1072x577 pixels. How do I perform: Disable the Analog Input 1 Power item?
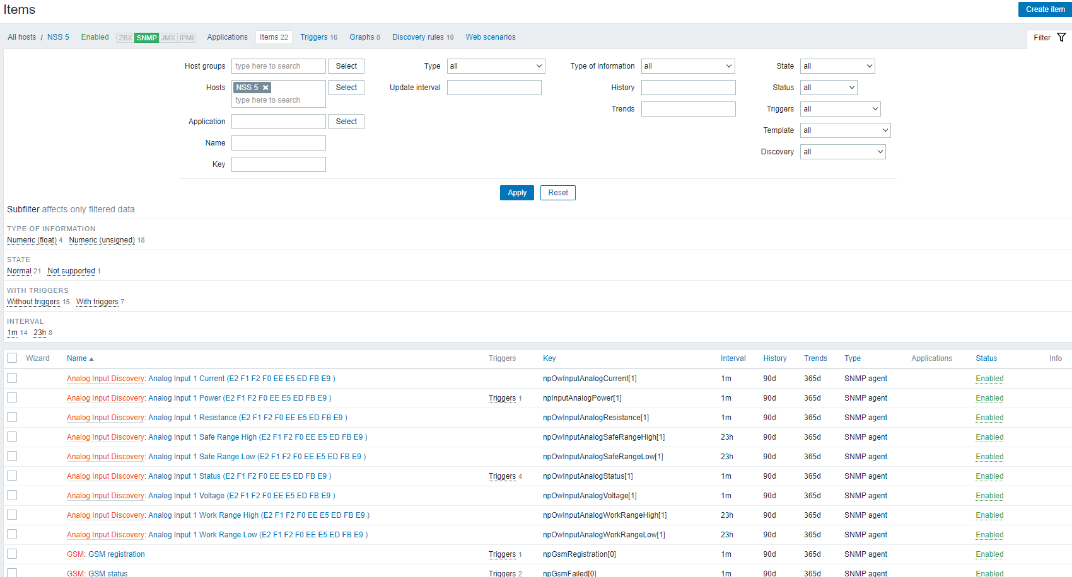pos(989,398)
